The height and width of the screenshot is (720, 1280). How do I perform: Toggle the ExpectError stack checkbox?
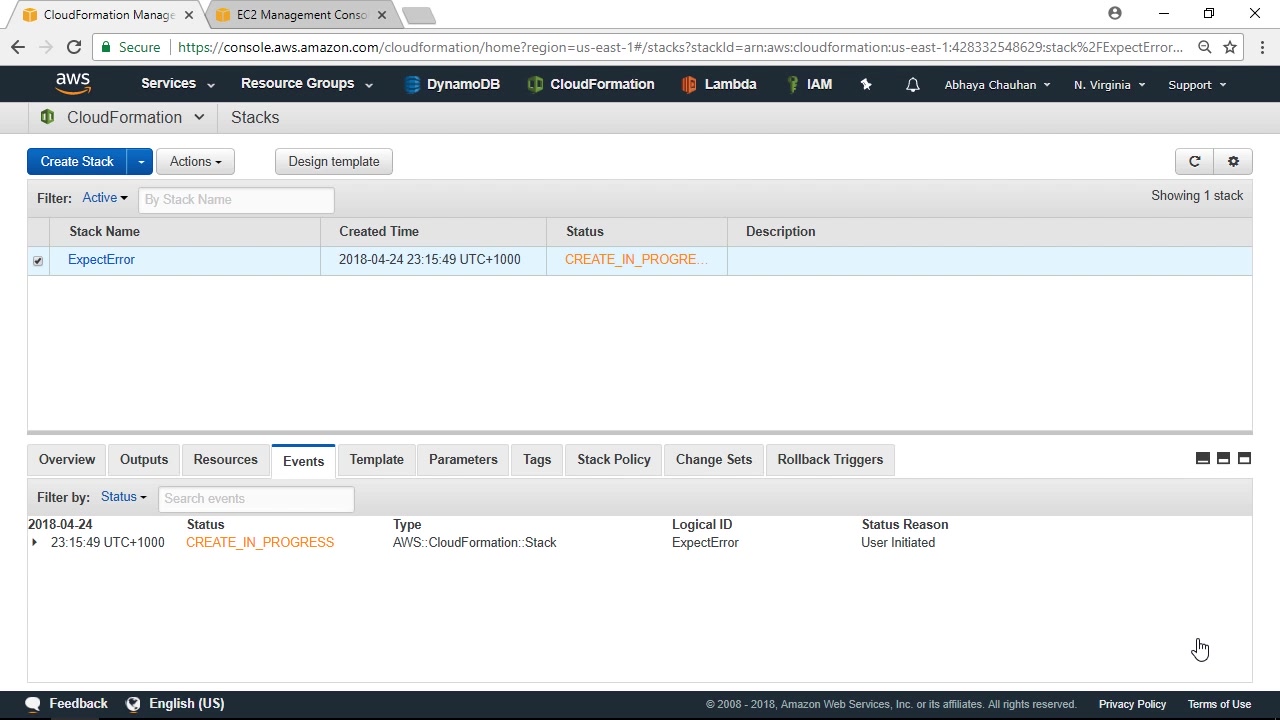click(38, 261)
